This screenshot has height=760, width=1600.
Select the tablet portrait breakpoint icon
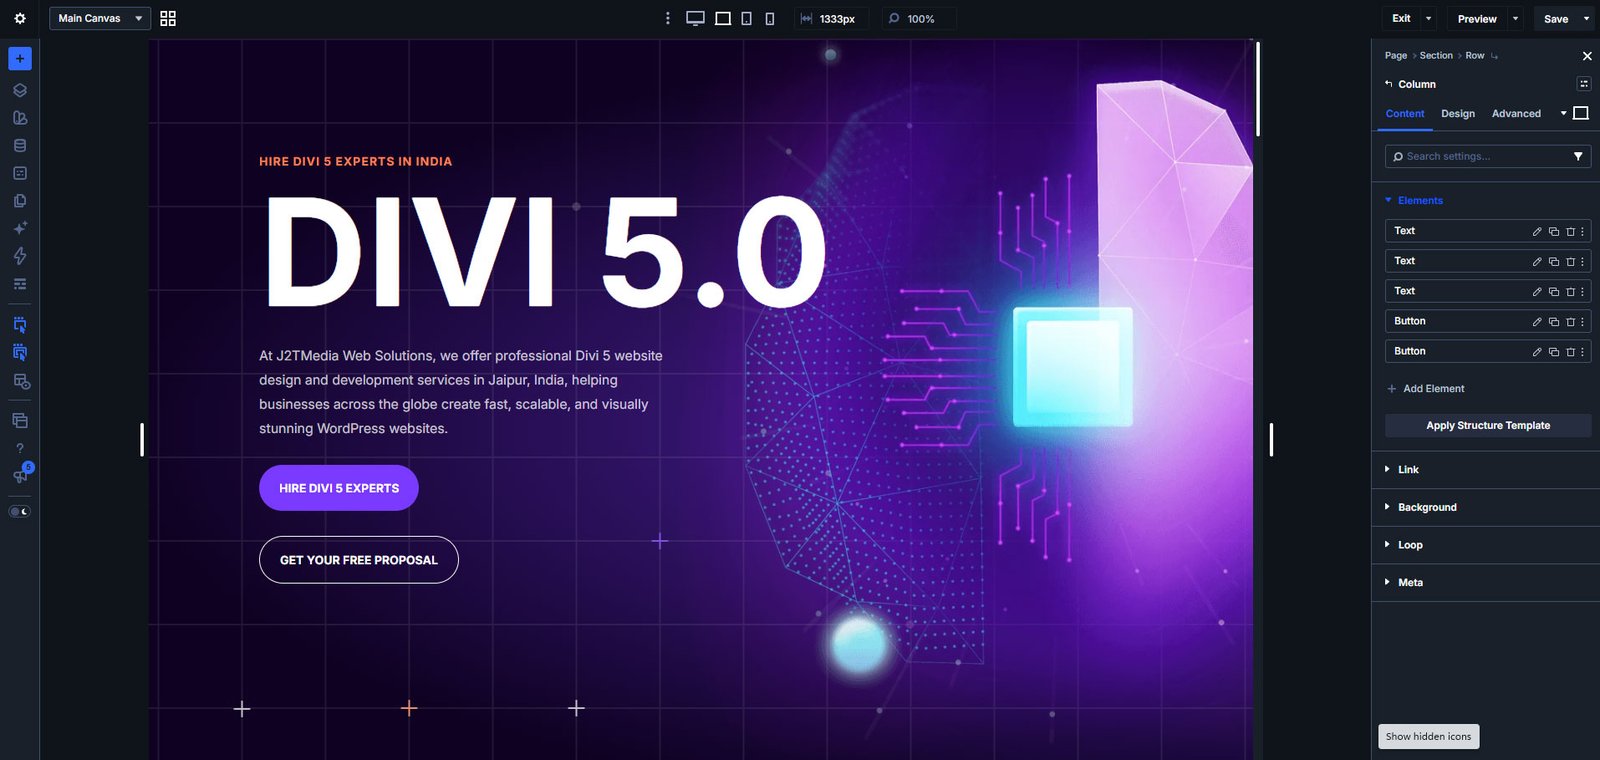(x=747, y=18)
